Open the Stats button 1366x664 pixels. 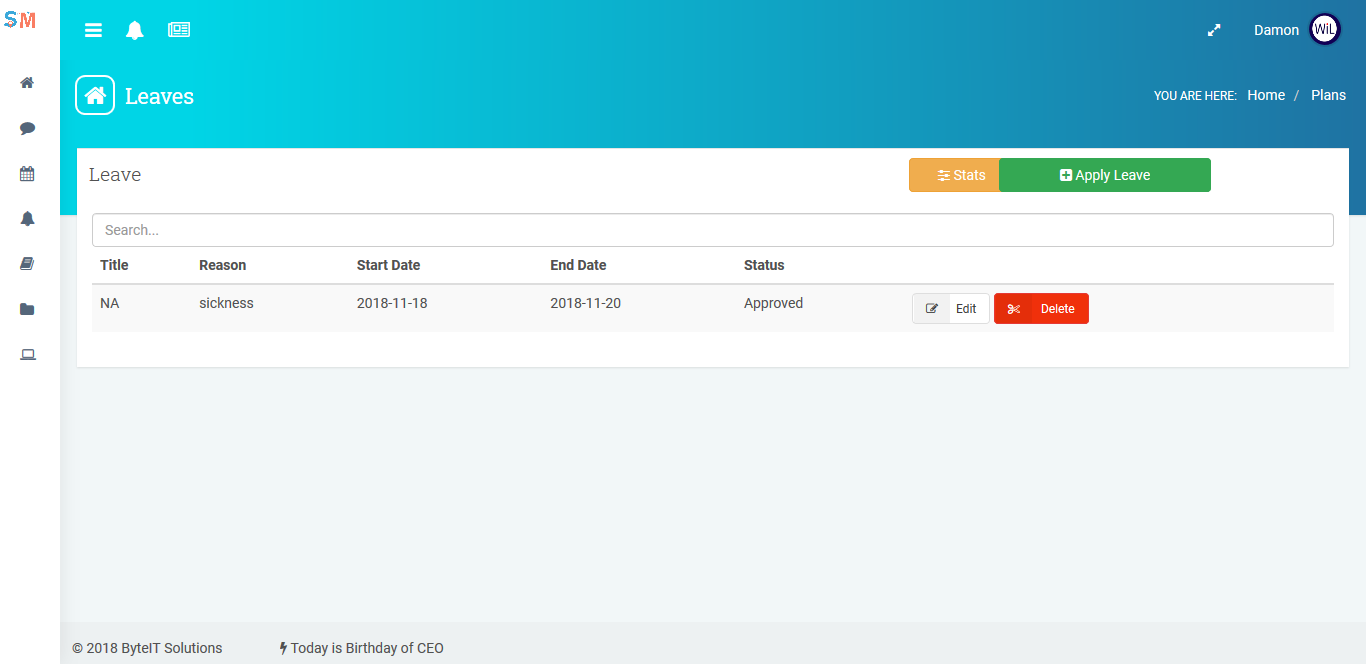pyautogui.click(x=954, y=175)
